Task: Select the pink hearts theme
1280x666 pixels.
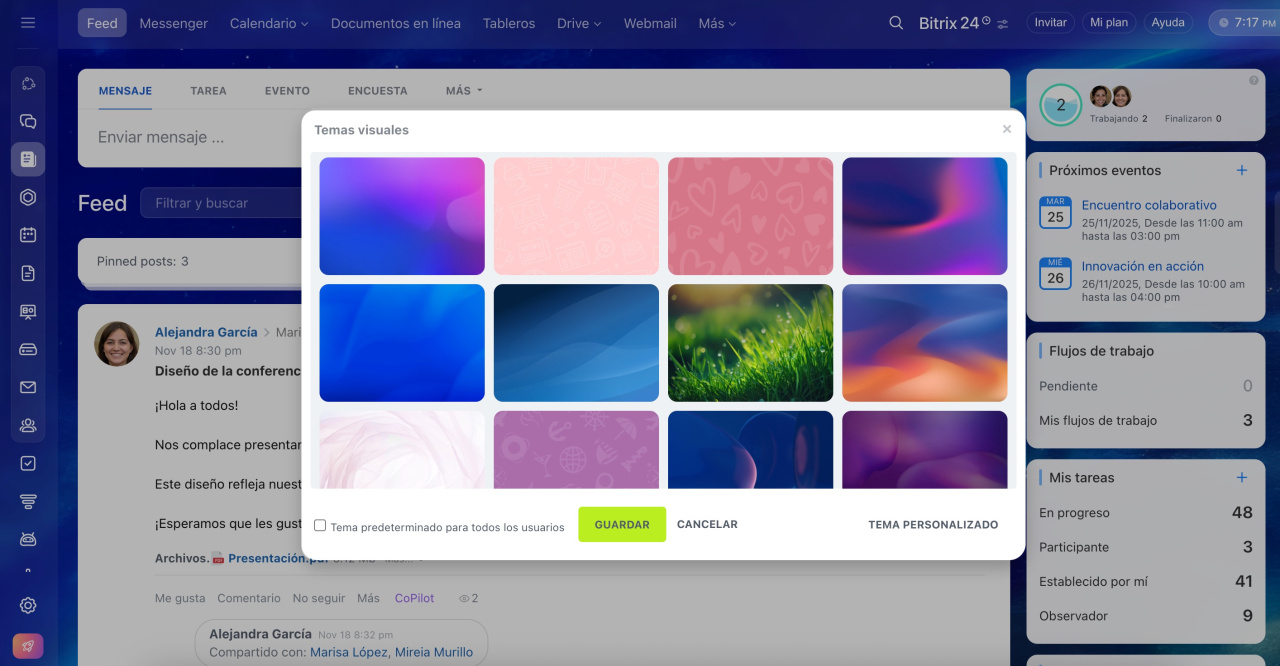Action: tap(750, 216)
